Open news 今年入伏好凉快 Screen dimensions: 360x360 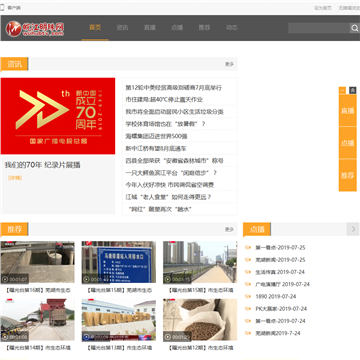(170, 185)
